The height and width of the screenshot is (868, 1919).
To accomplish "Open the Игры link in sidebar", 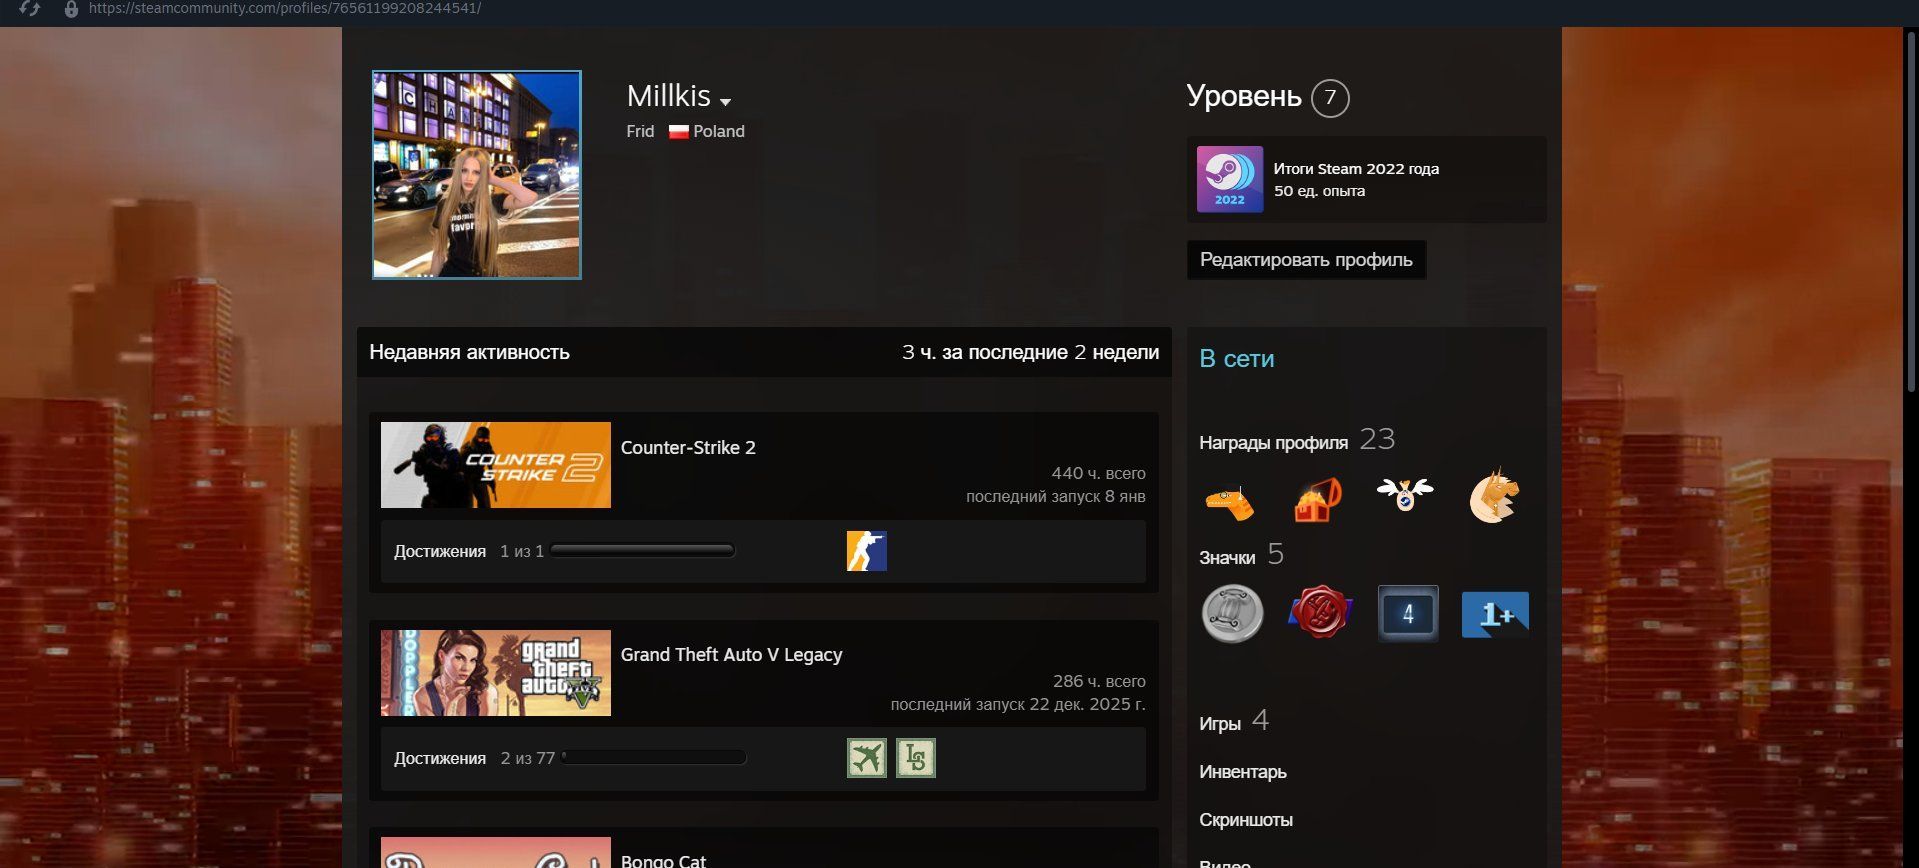I will (x=1219, y=724).
